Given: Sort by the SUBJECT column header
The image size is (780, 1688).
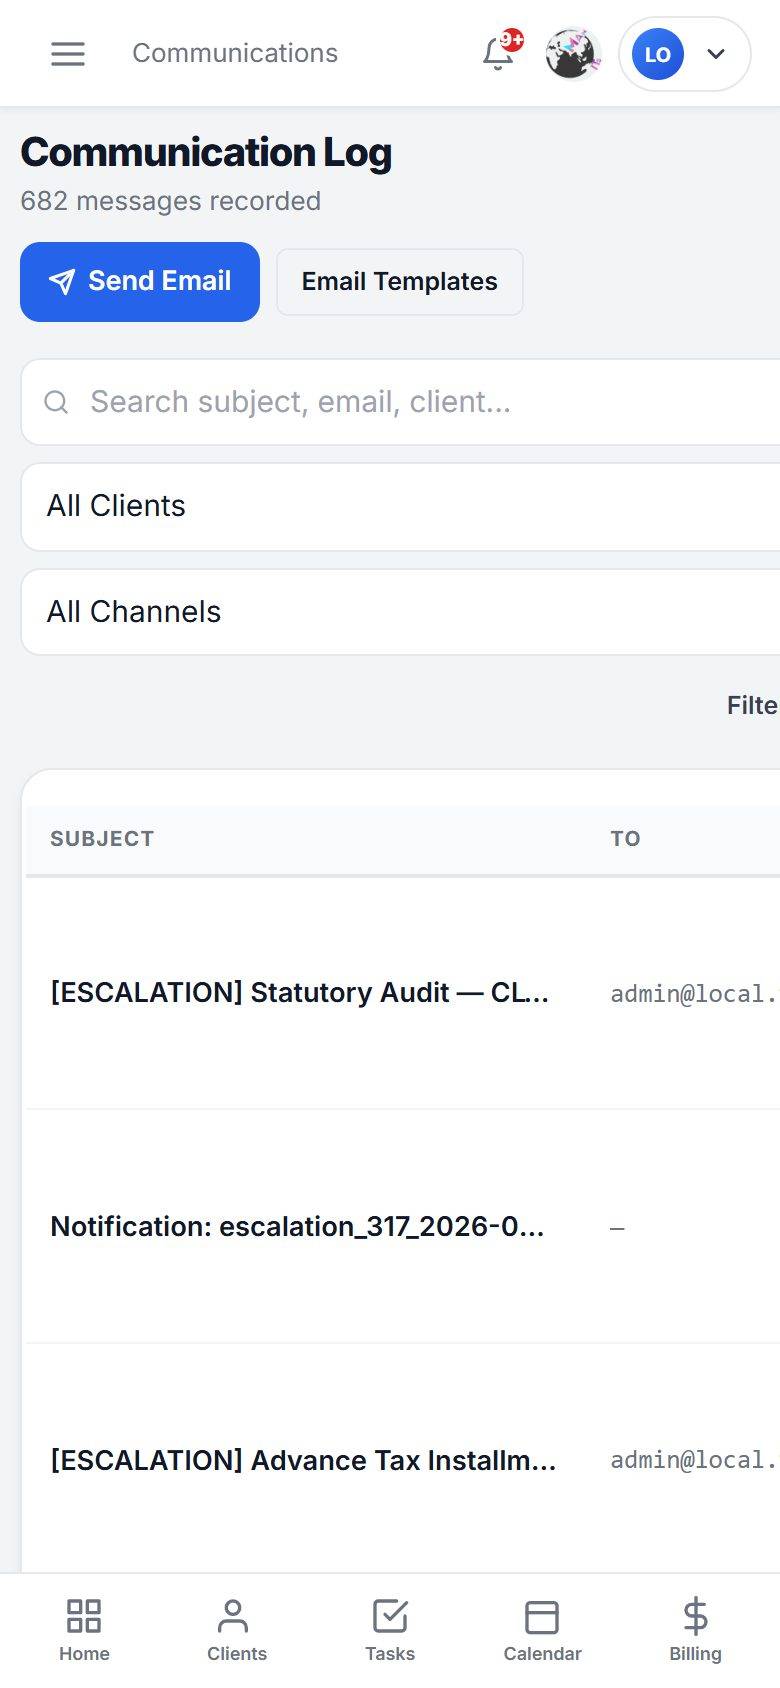Looking at the screenshot, I should coord(102,839).
